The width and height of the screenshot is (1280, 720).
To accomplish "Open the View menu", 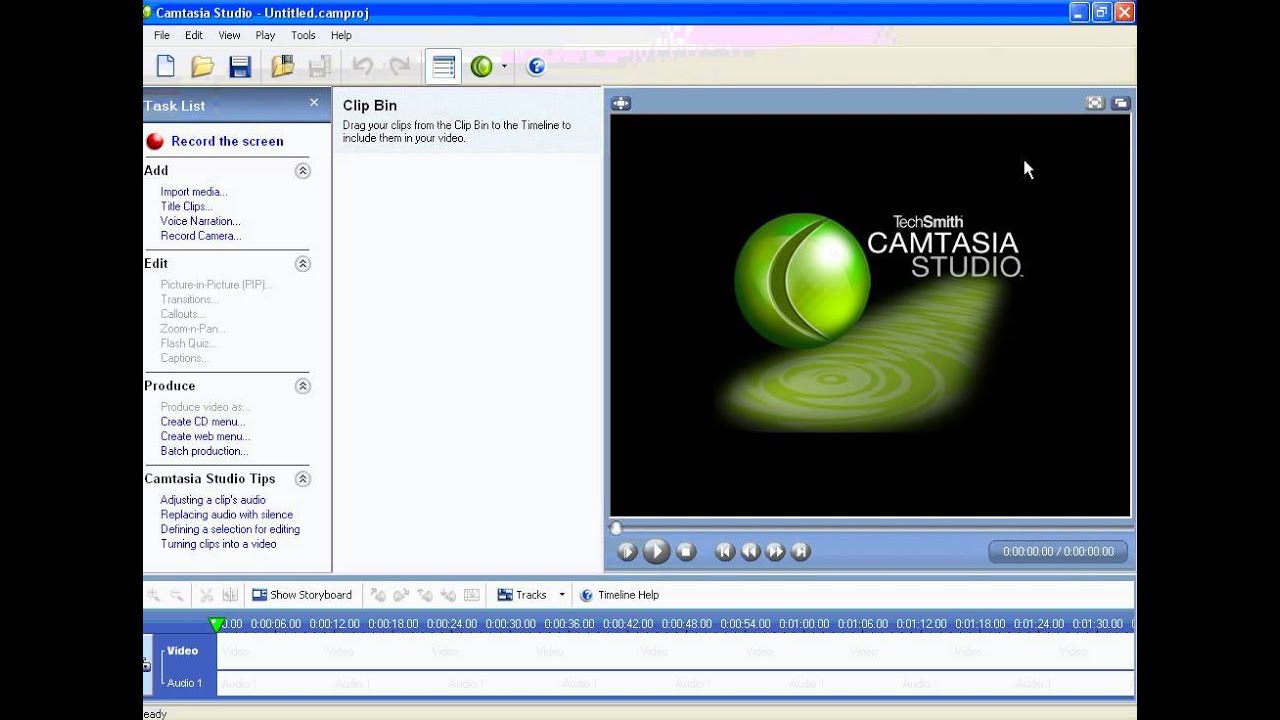I will (x=230, y=35).
